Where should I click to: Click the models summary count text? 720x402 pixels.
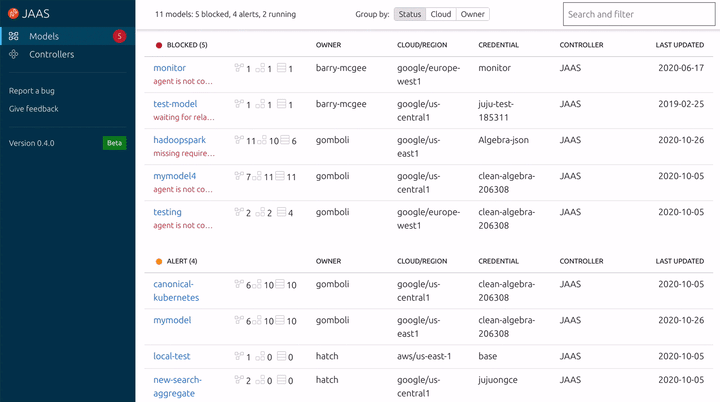pos(225,14)
